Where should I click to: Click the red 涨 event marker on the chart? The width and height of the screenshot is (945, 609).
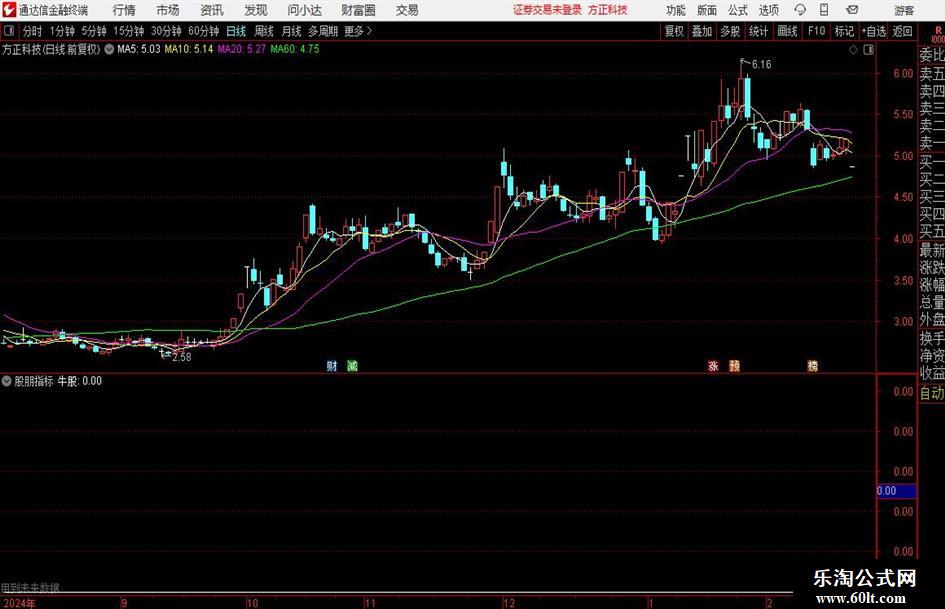click(x=713, y=365)
